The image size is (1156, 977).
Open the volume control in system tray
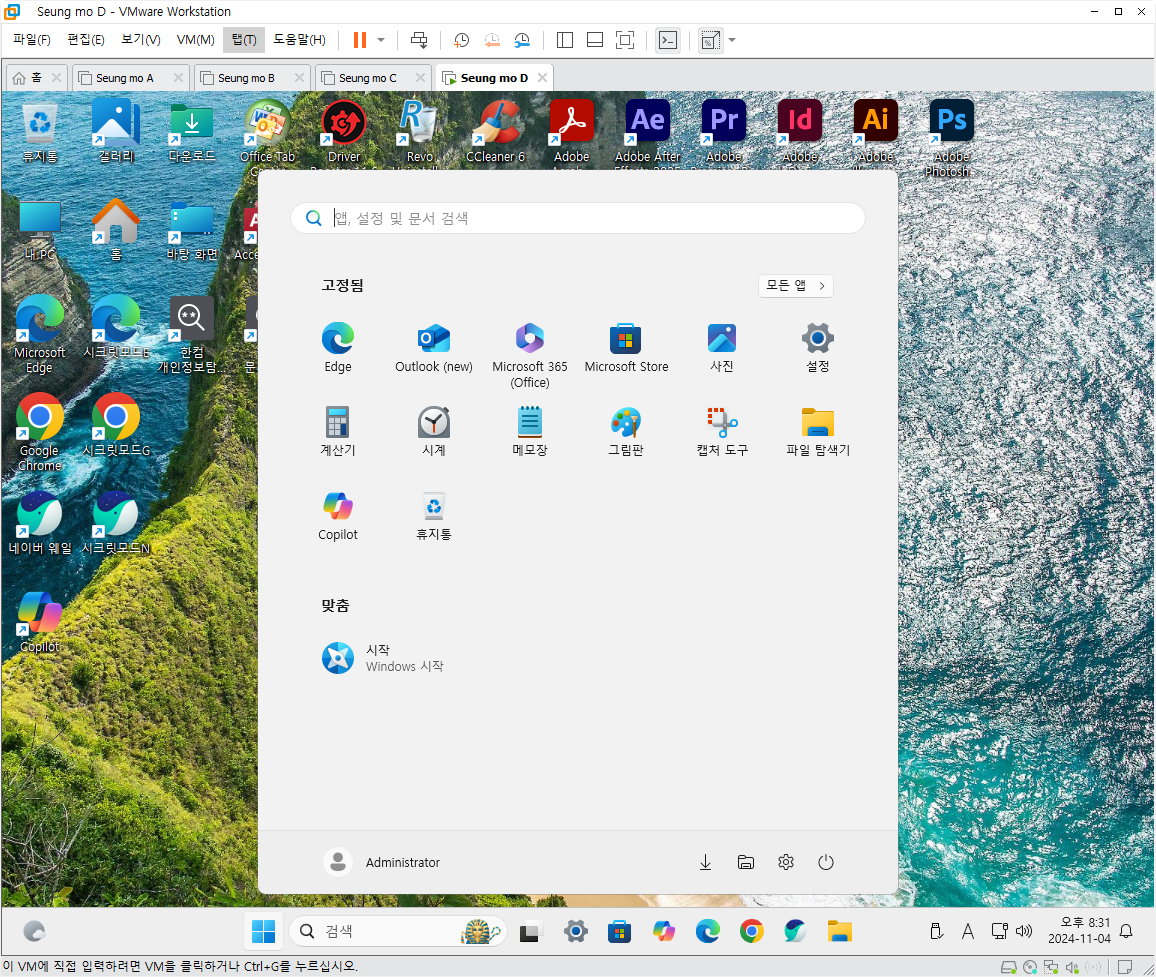coord(1024,931)
